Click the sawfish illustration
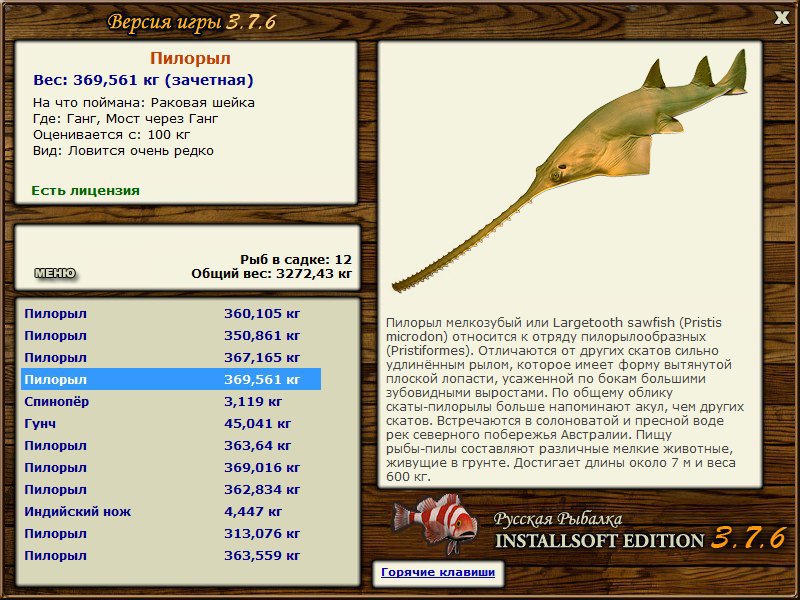The image size is (800, 600). [569, 171]
